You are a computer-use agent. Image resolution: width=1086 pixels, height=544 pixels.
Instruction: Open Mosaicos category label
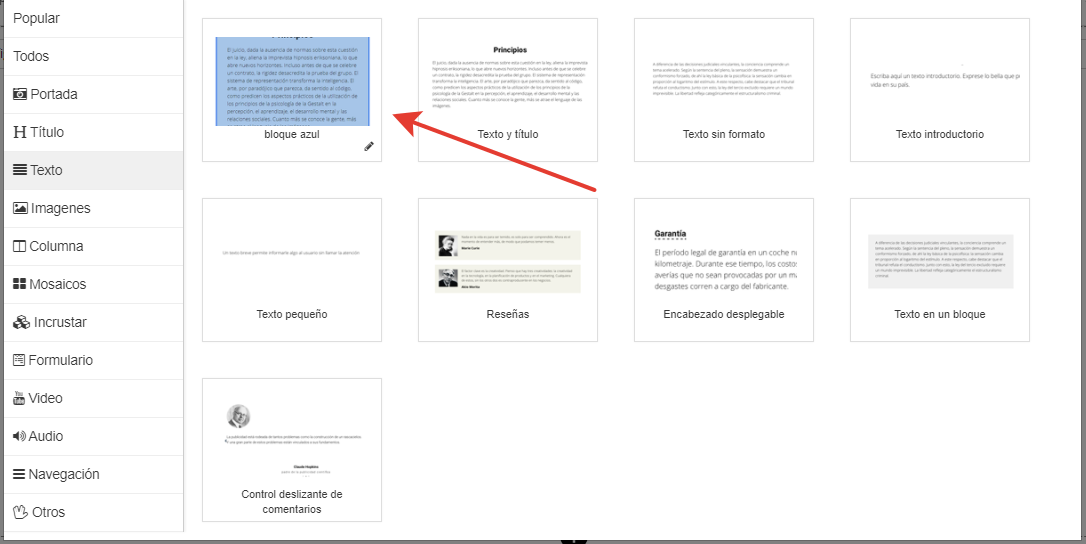(x=58, y=285)
